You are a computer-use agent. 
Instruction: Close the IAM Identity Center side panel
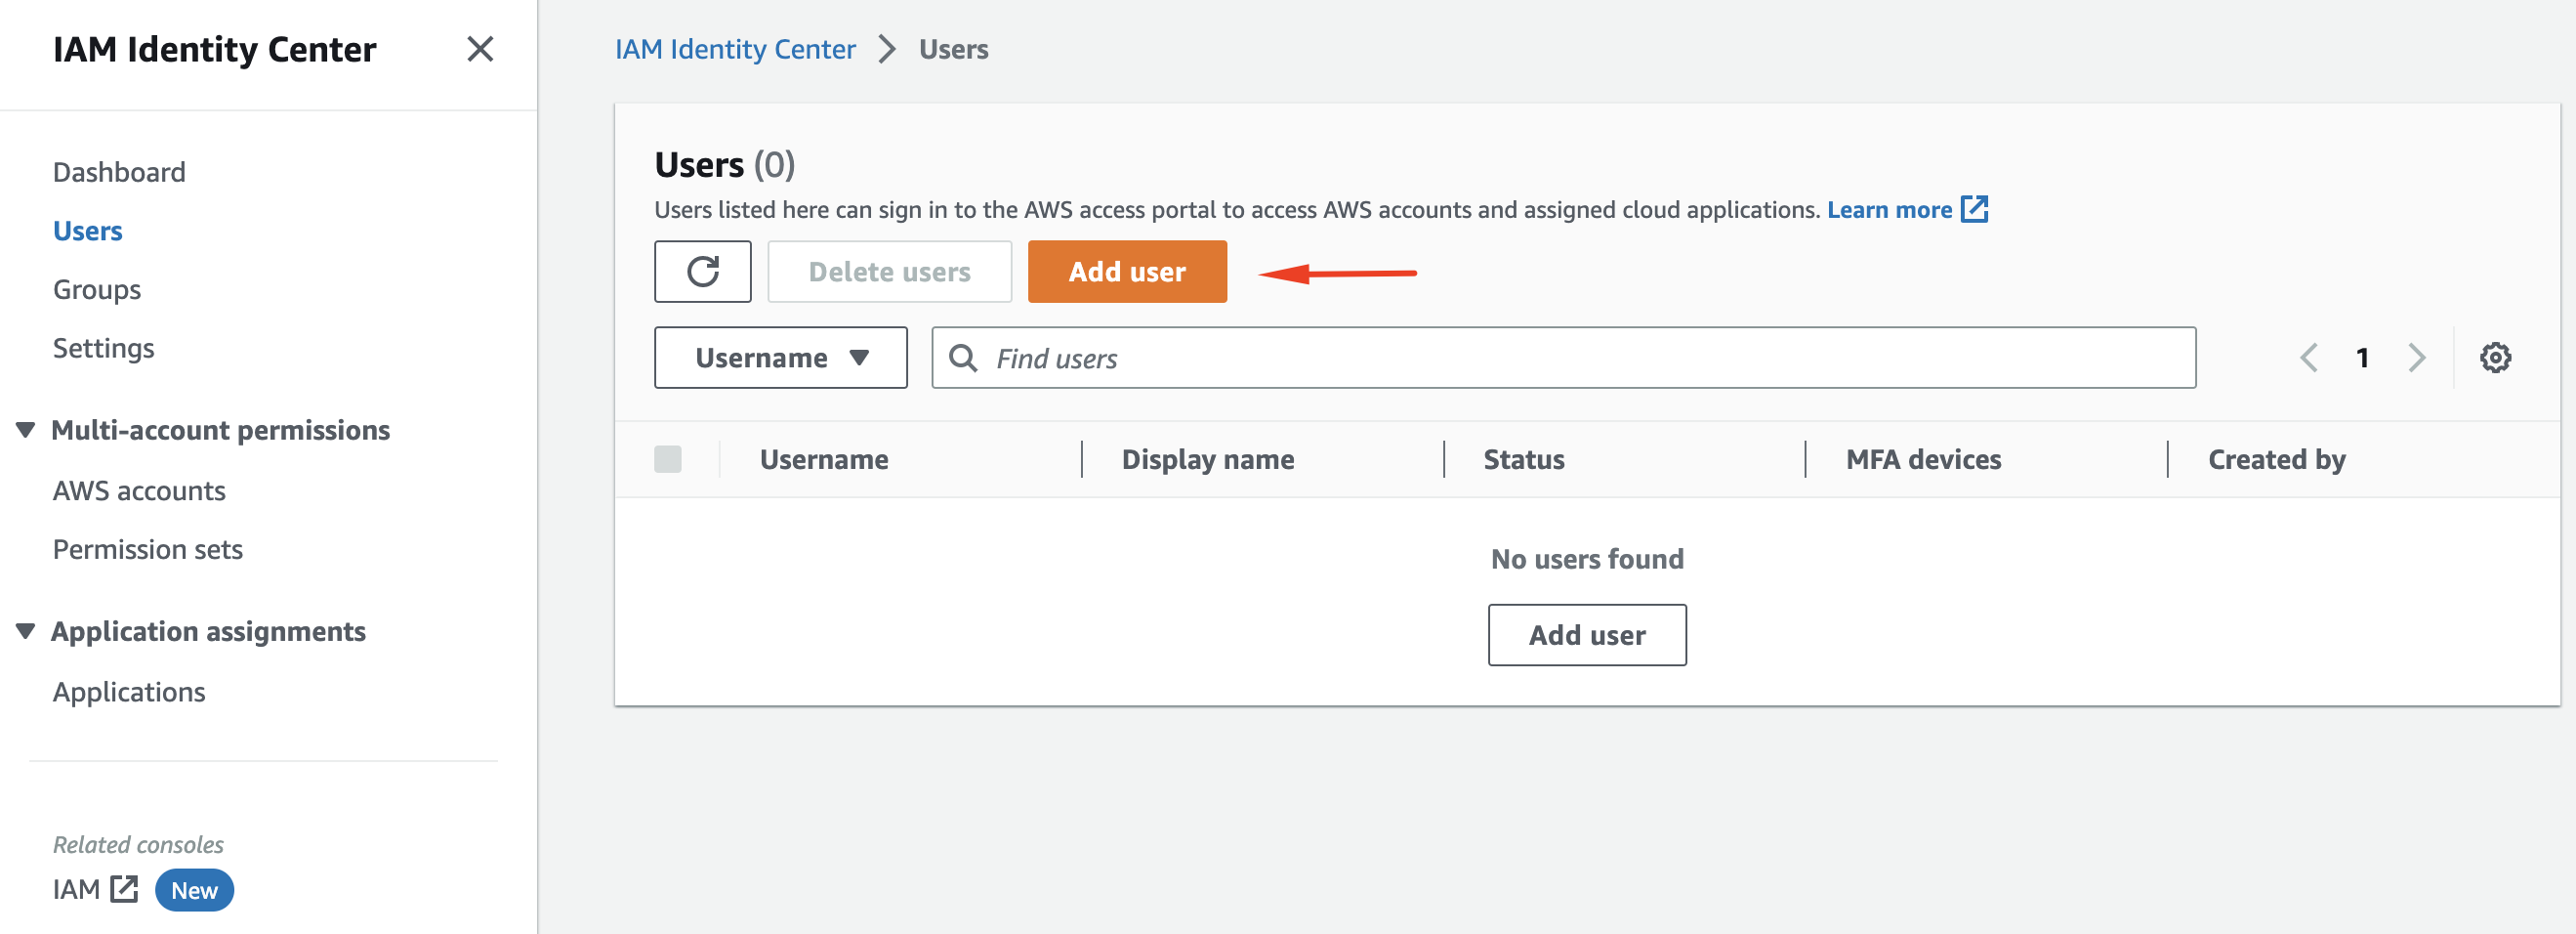(480, 49)
